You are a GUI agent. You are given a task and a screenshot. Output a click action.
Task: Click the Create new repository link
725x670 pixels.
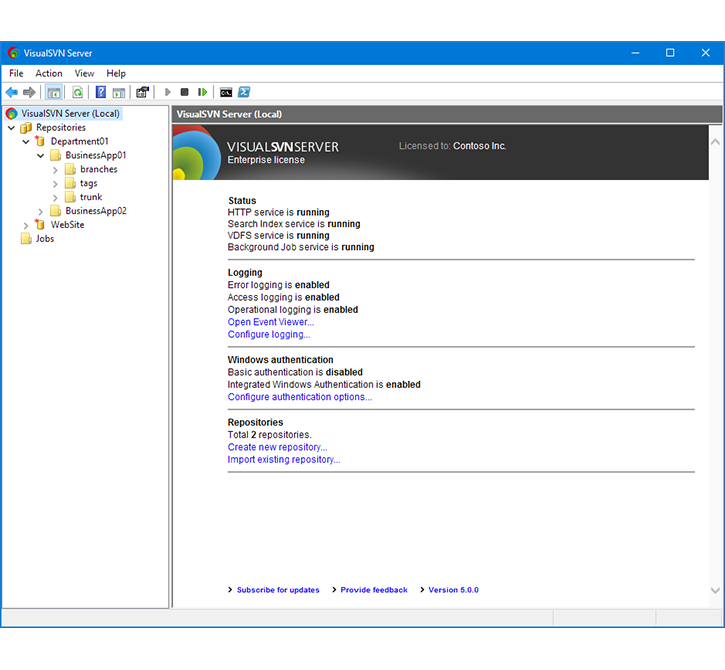click(x=277, y=447)
